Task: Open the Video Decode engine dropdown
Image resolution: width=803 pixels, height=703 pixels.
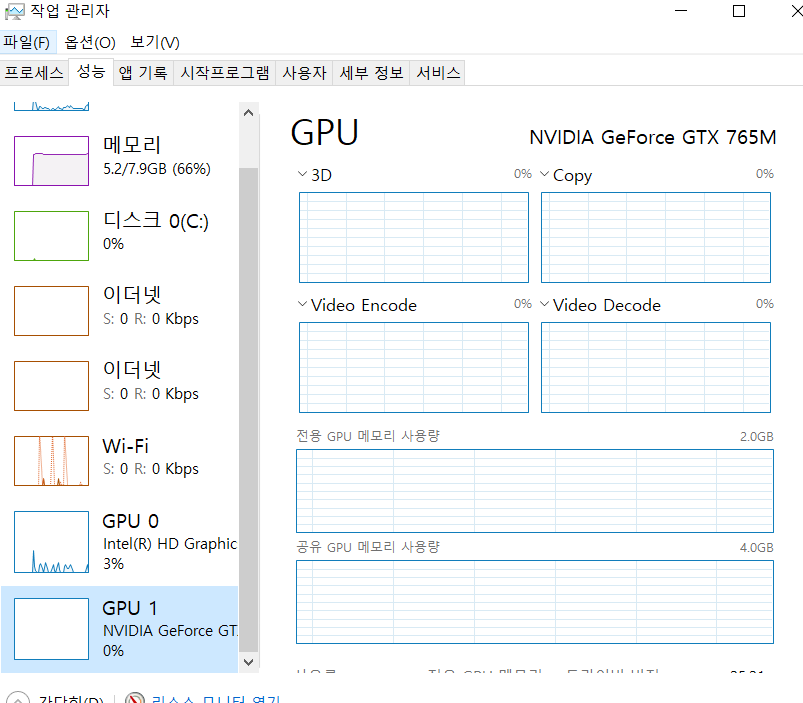Action: pos(545,304)
